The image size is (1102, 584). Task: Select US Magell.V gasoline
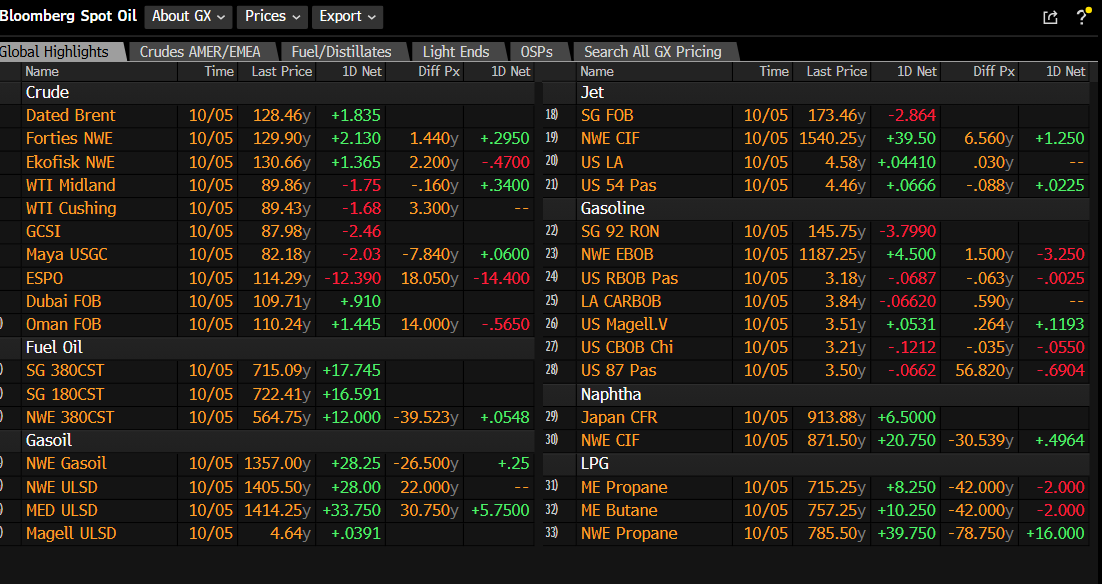tap(816, 325)
